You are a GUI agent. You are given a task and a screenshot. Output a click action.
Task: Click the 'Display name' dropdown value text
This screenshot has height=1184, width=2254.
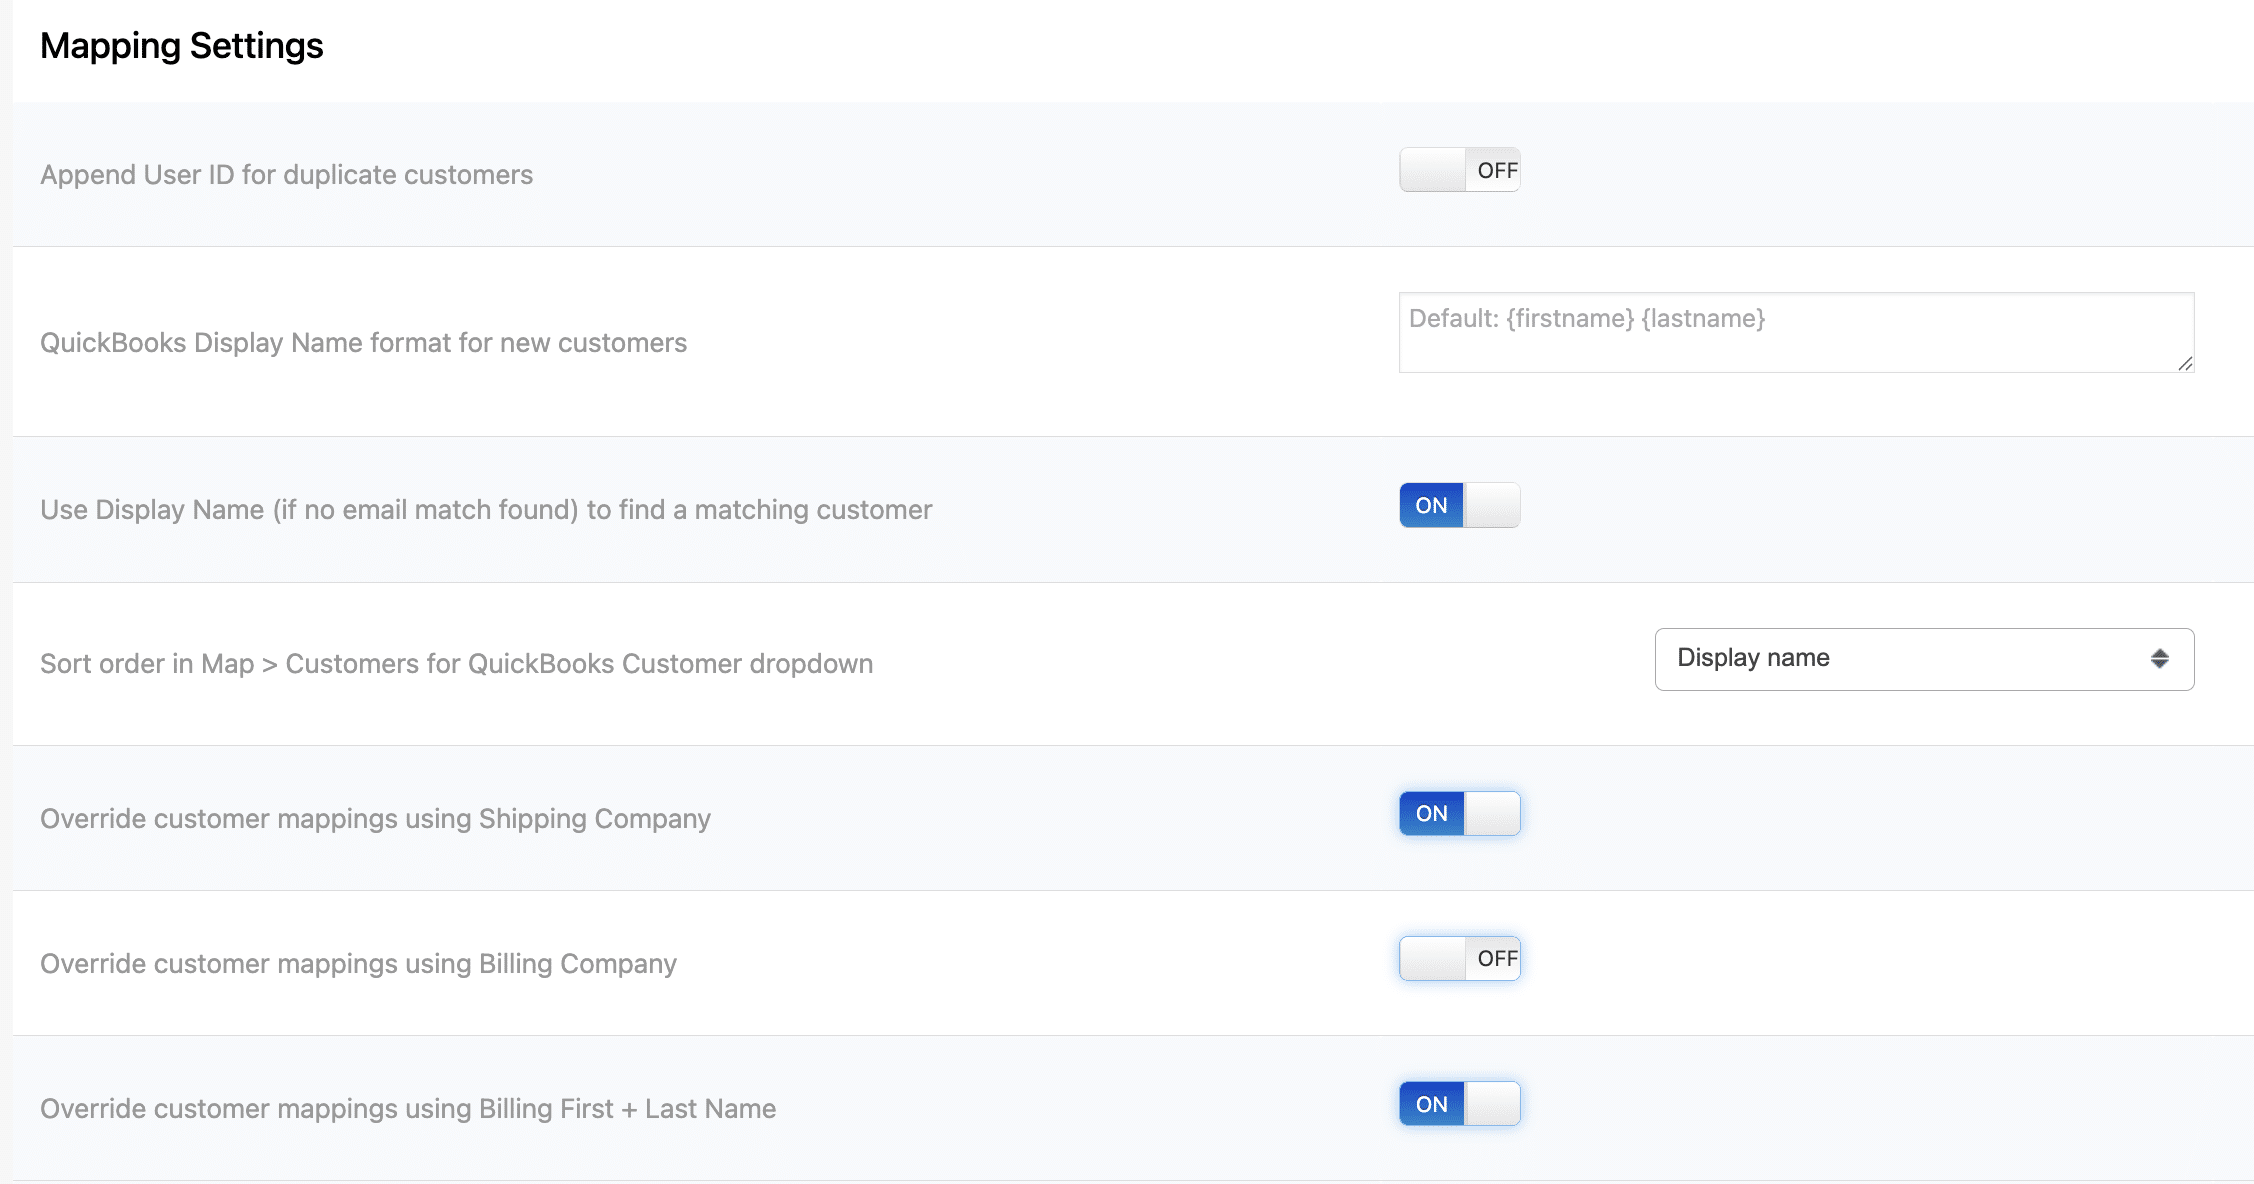click(1754, 658)
